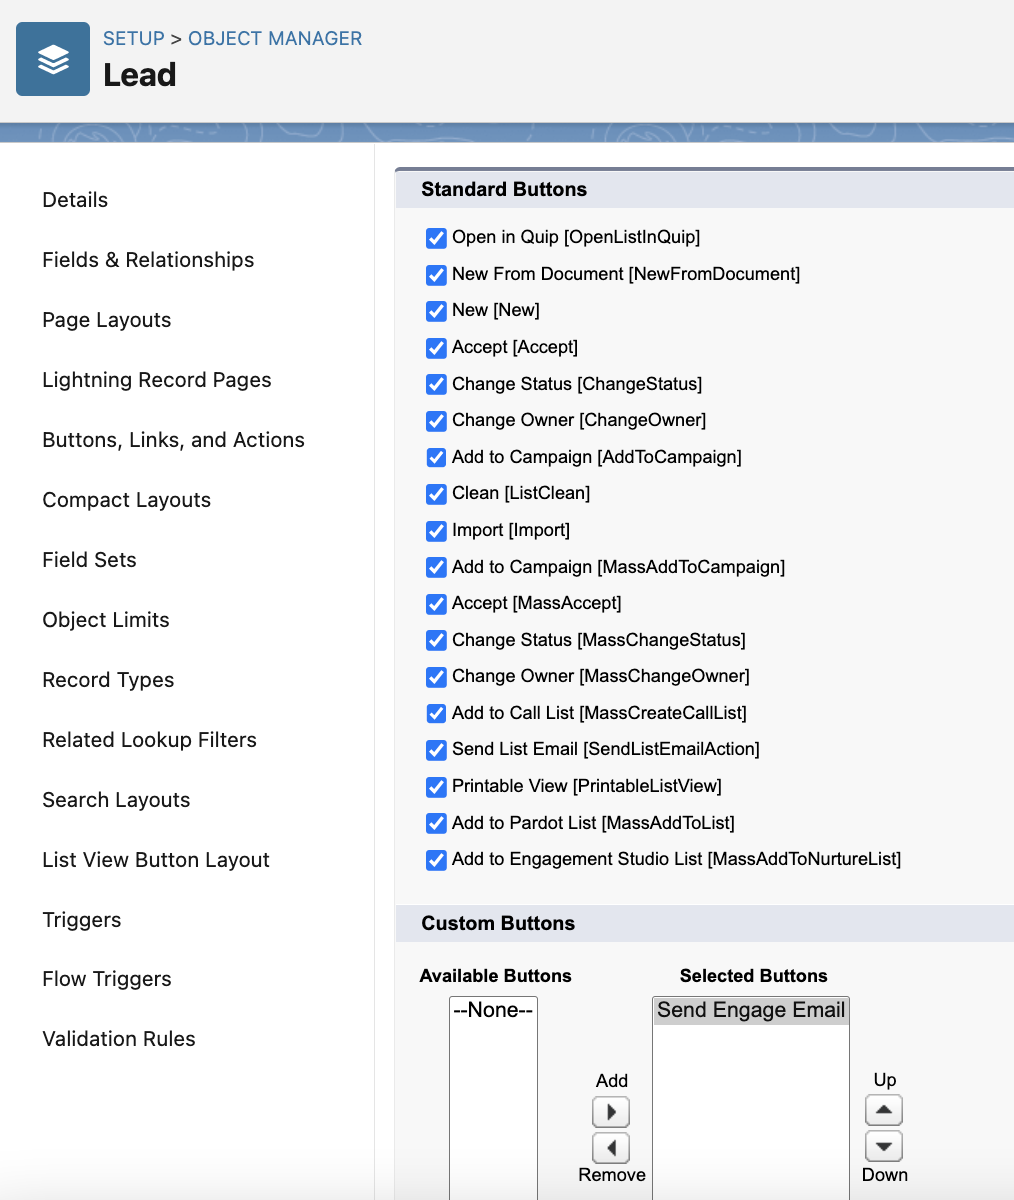Click the SETUP breadcrumb link

tap(134, 39)
